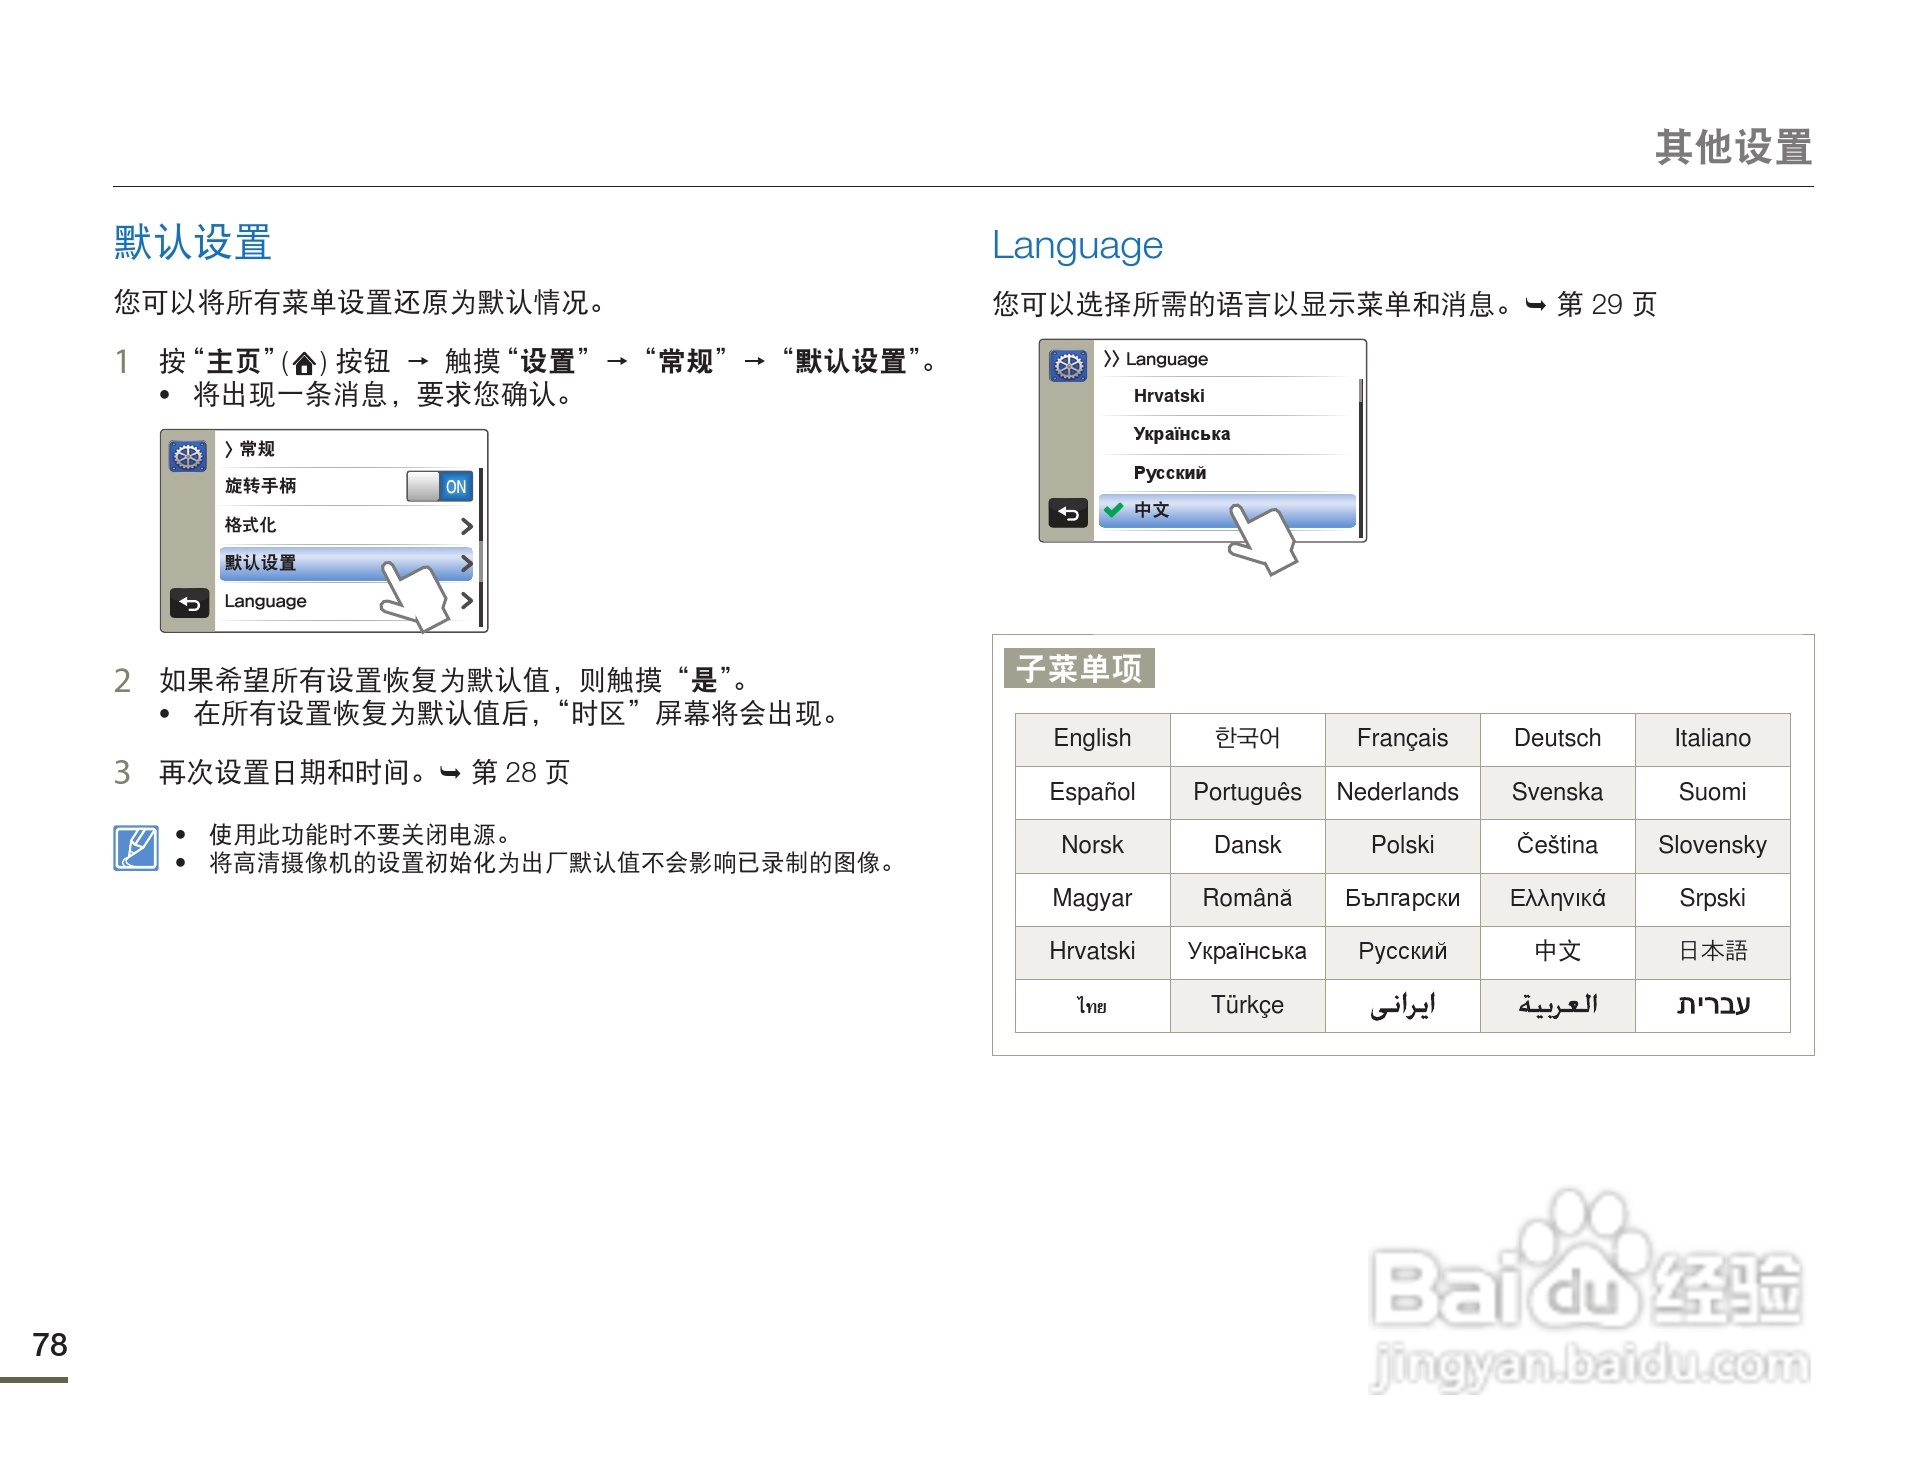Click the blue note pencil icon
Image resolution: width=1928 pixels, height=1474 pixels.
pos(136,848)
